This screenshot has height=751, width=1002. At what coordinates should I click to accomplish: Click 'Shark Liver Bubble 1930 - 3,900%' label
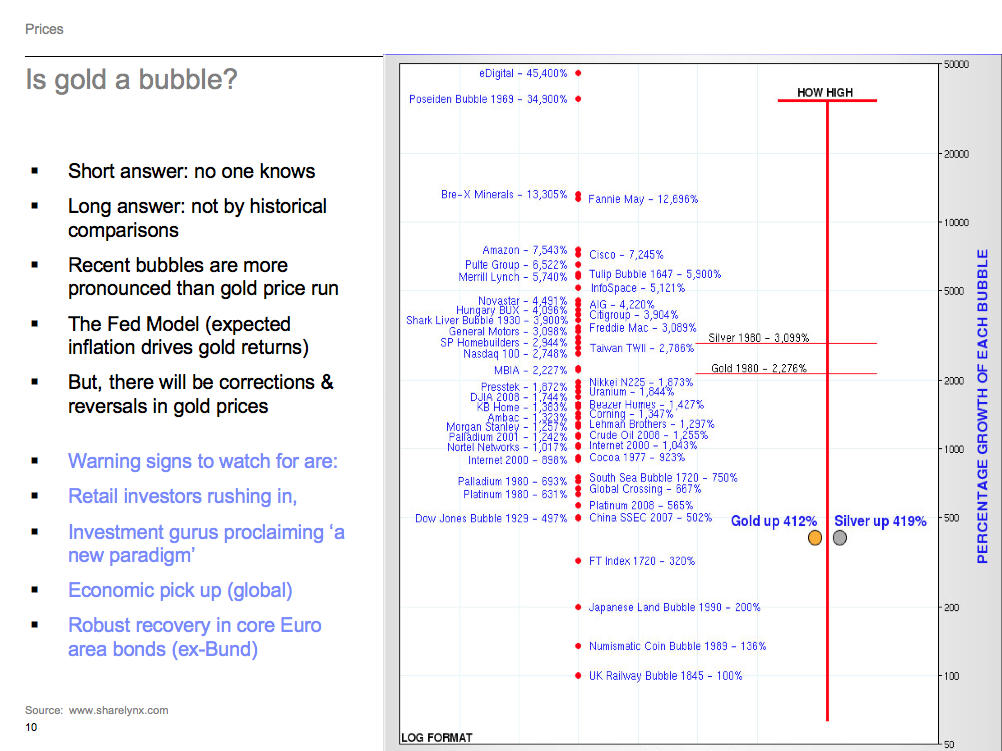[x=486, y=320]
